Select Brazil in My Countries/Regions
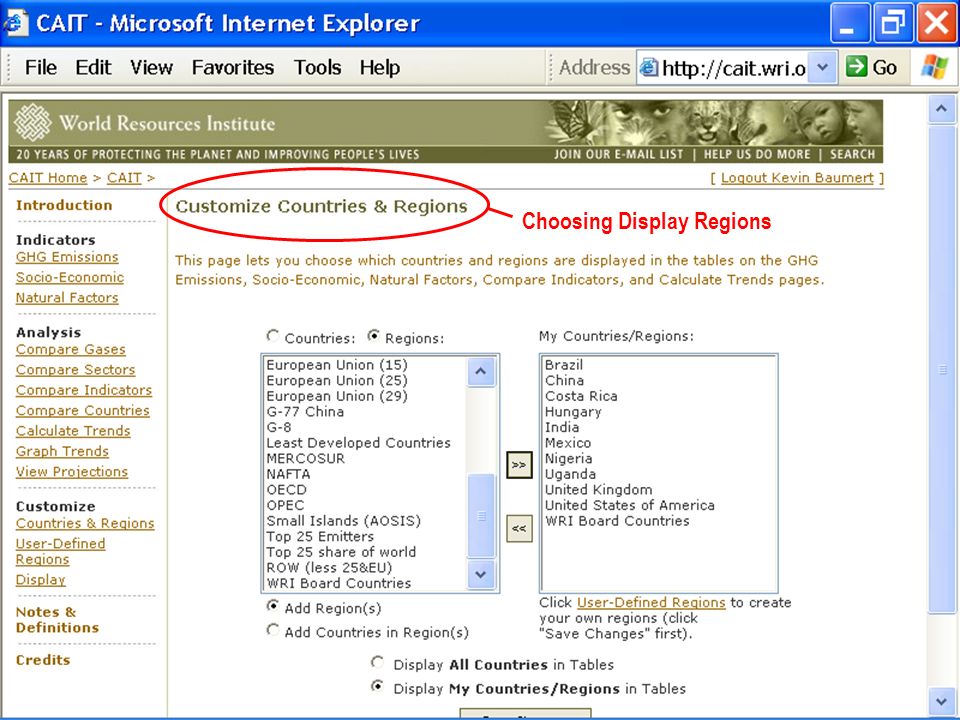The height and width of the screenshot is (720, 960). tap(564, 365)
